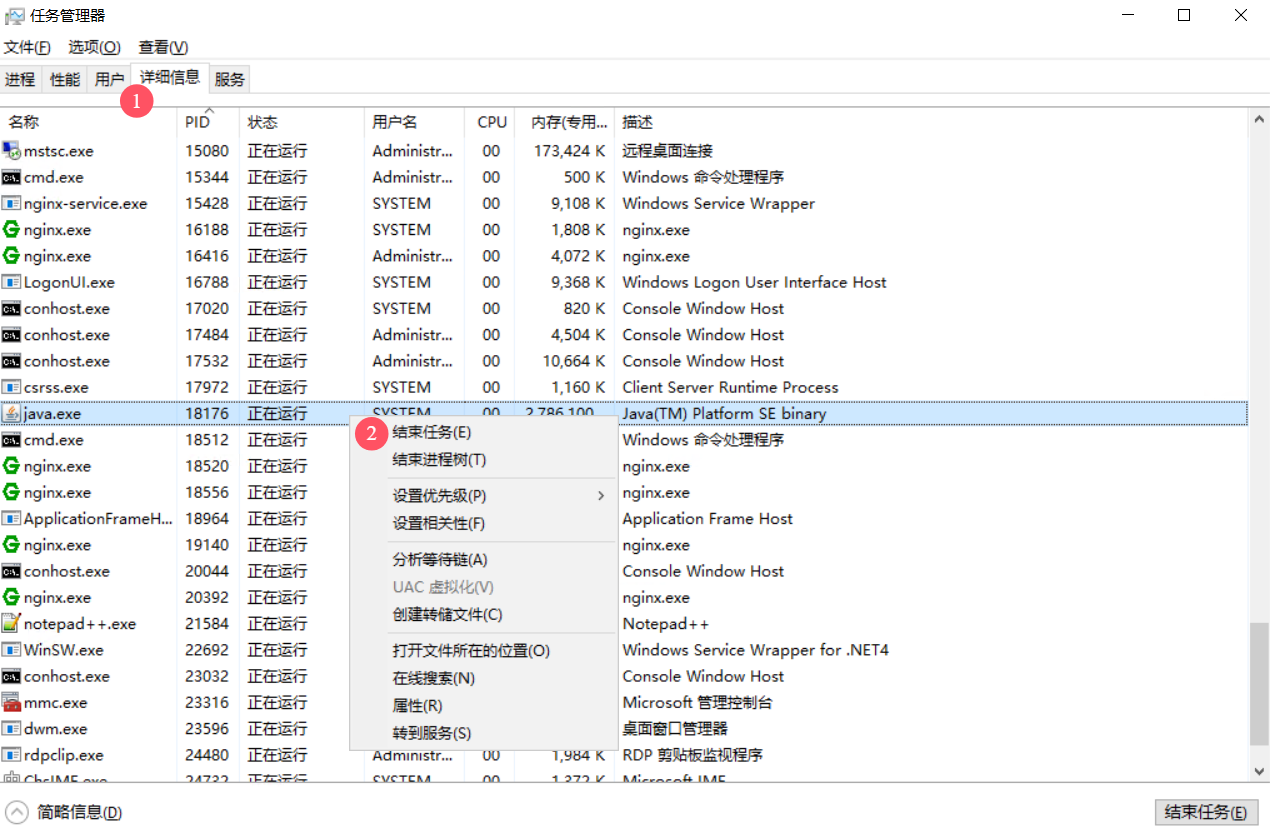
Task: Click the conhost.exe icon with PID 17532
Action: (x=11, y=361)
